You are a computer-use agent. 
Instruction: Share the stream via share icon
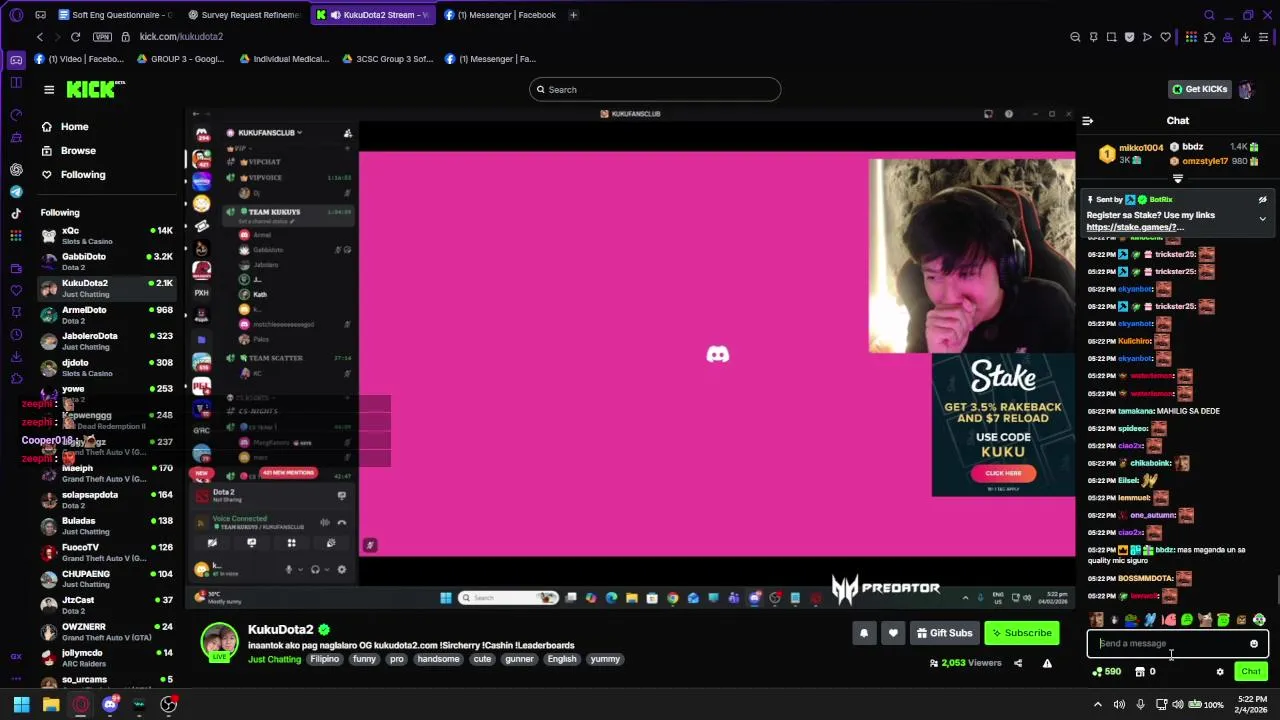click(x=1018, y=663)
